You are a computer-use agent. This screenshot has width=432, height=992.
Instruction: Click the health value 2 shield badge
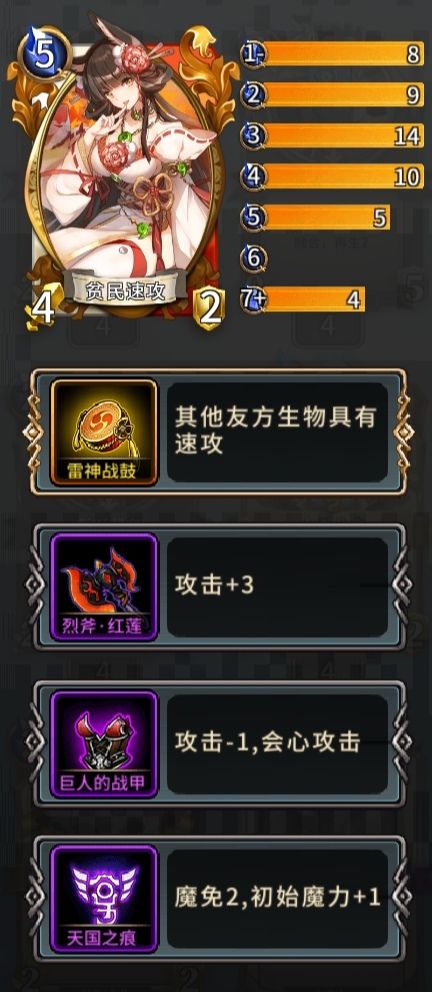(x=211, y=308)
